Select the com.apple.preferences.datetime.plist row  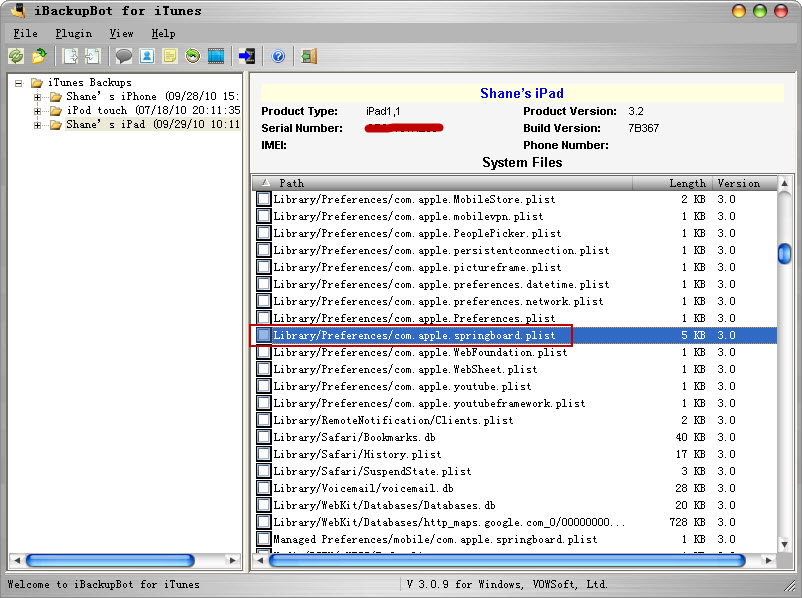[515, 284]
